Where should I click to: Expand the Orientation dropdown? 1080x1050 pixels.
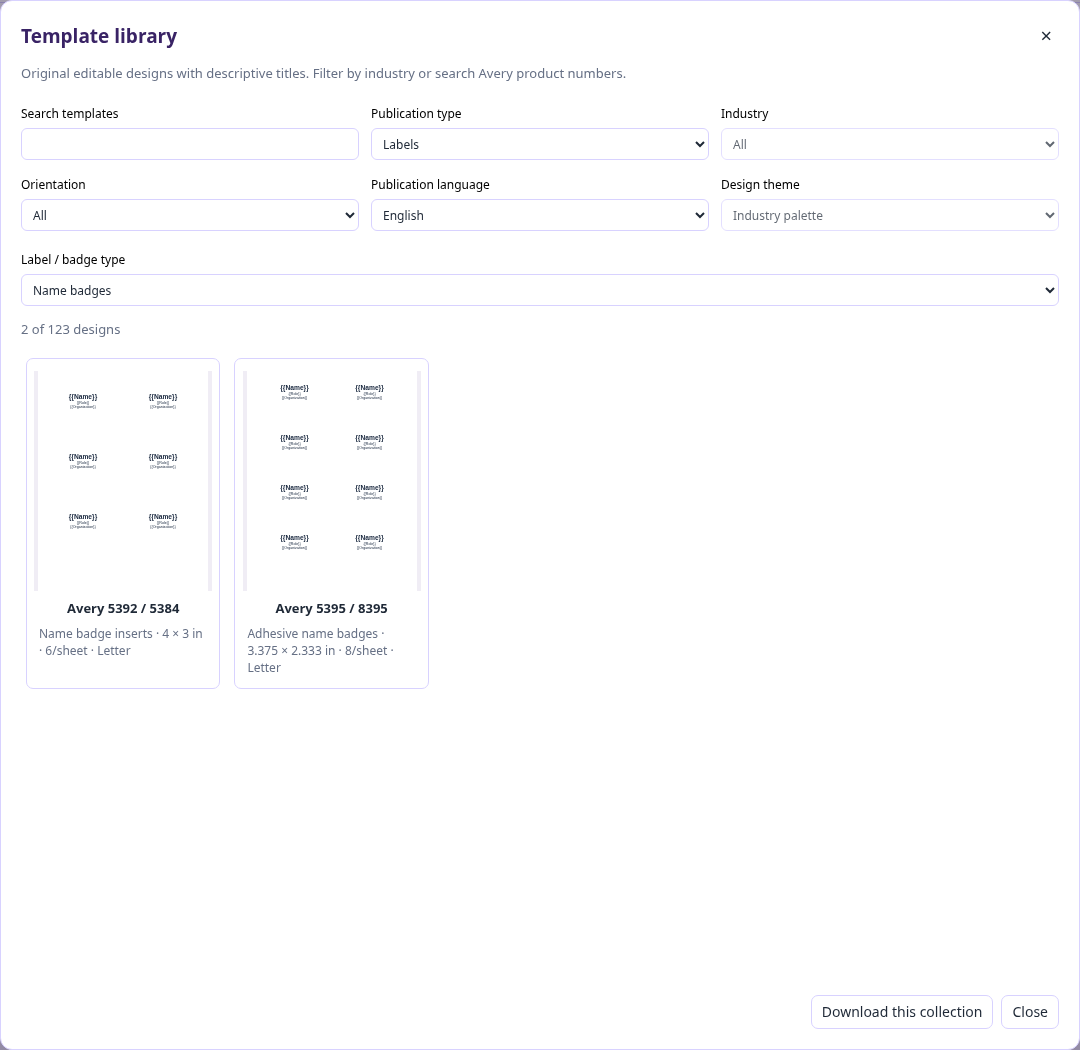189,215
